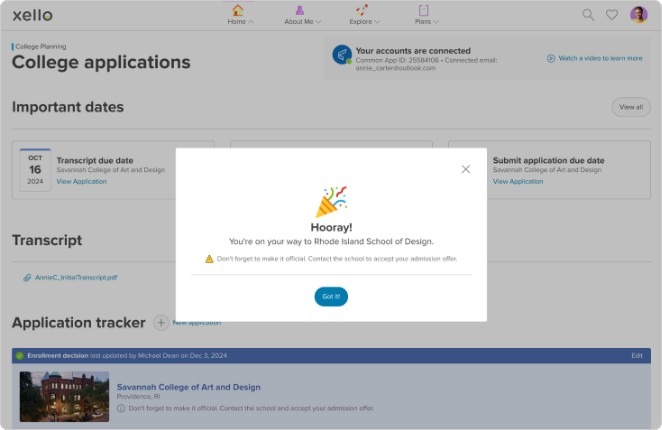Image resolution: width=662 pixels, height=430 pixels.
Task: Click the Common App connected icon
Action: tap(342, 54)
